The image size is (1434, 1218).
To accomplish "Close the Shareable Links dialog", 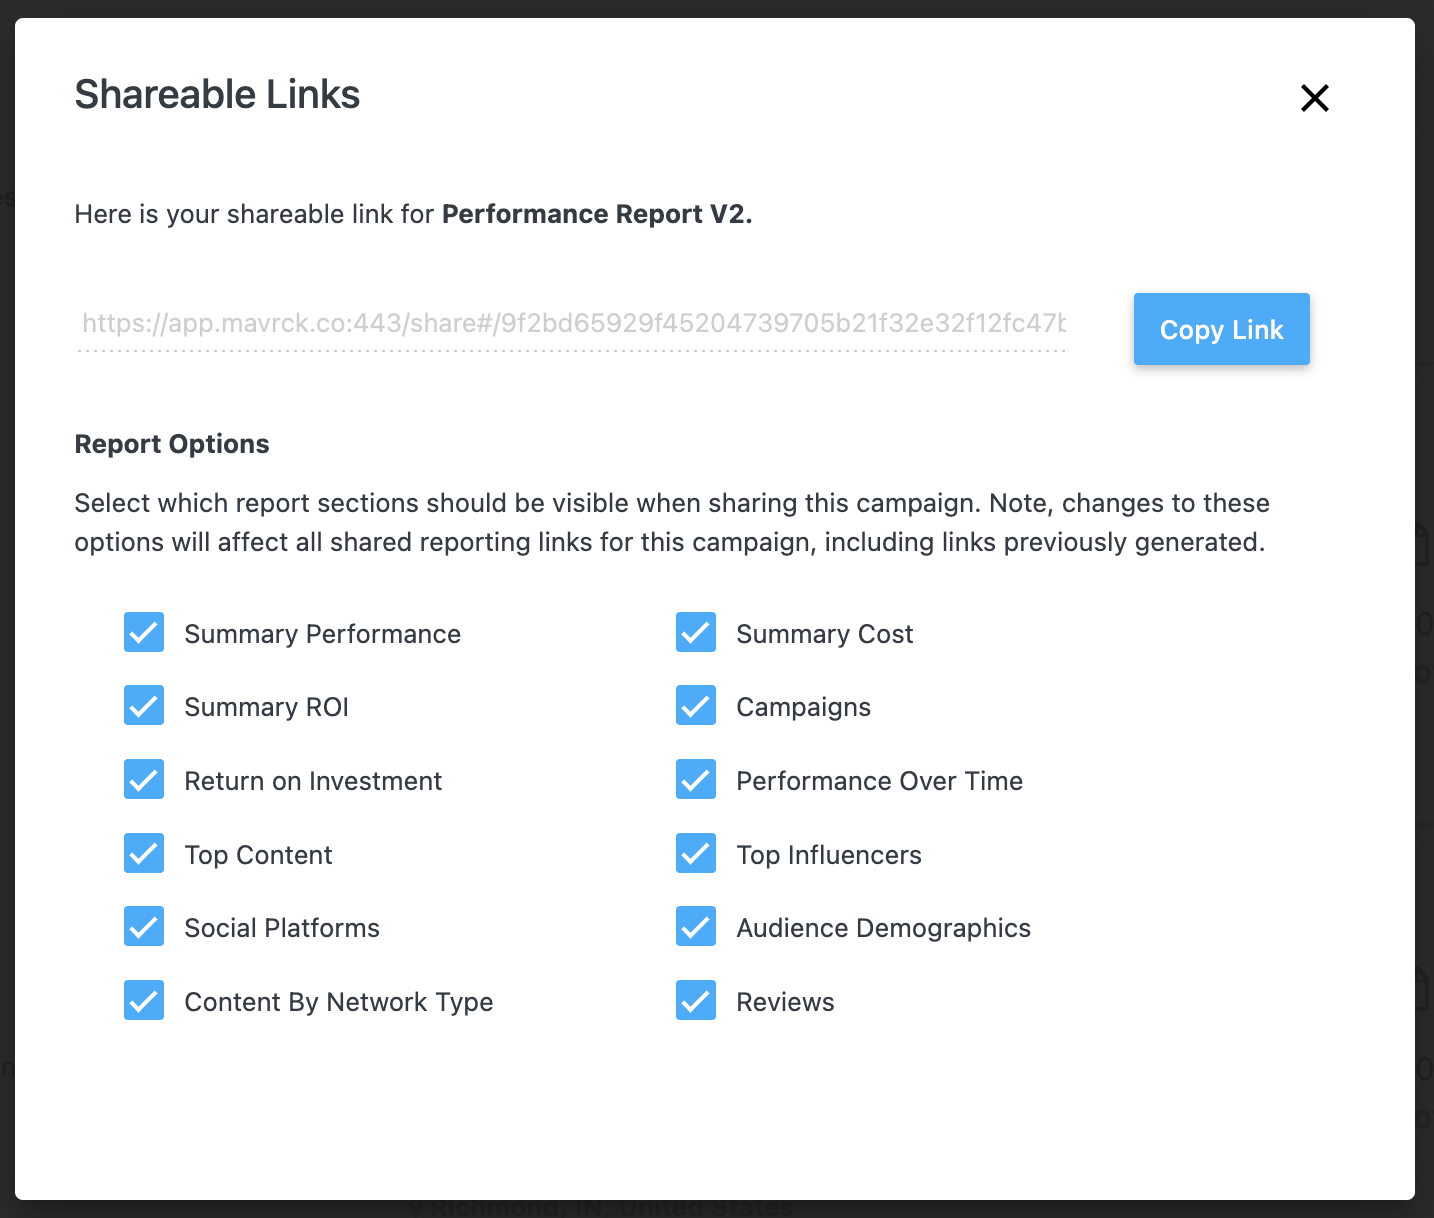I will [x=1314, y=98].
